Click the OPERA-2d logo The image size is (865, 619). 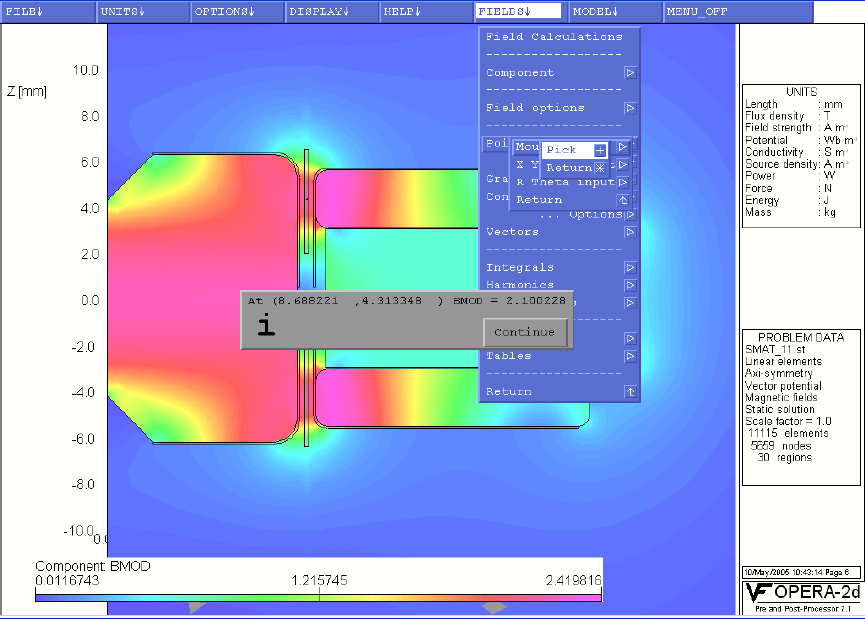802,596
